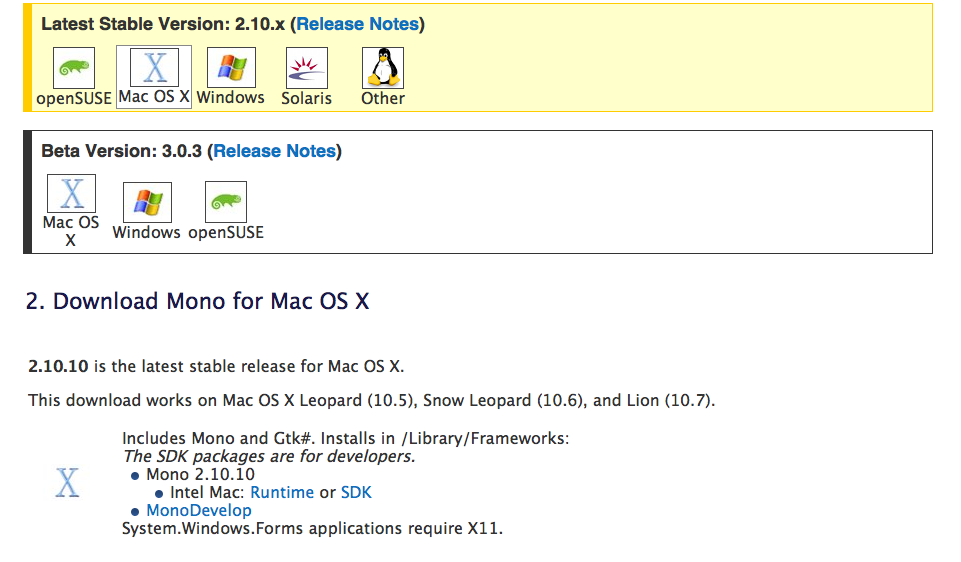
Task: Open Release Notes for stable version 2.10.x
Action: 357,24
